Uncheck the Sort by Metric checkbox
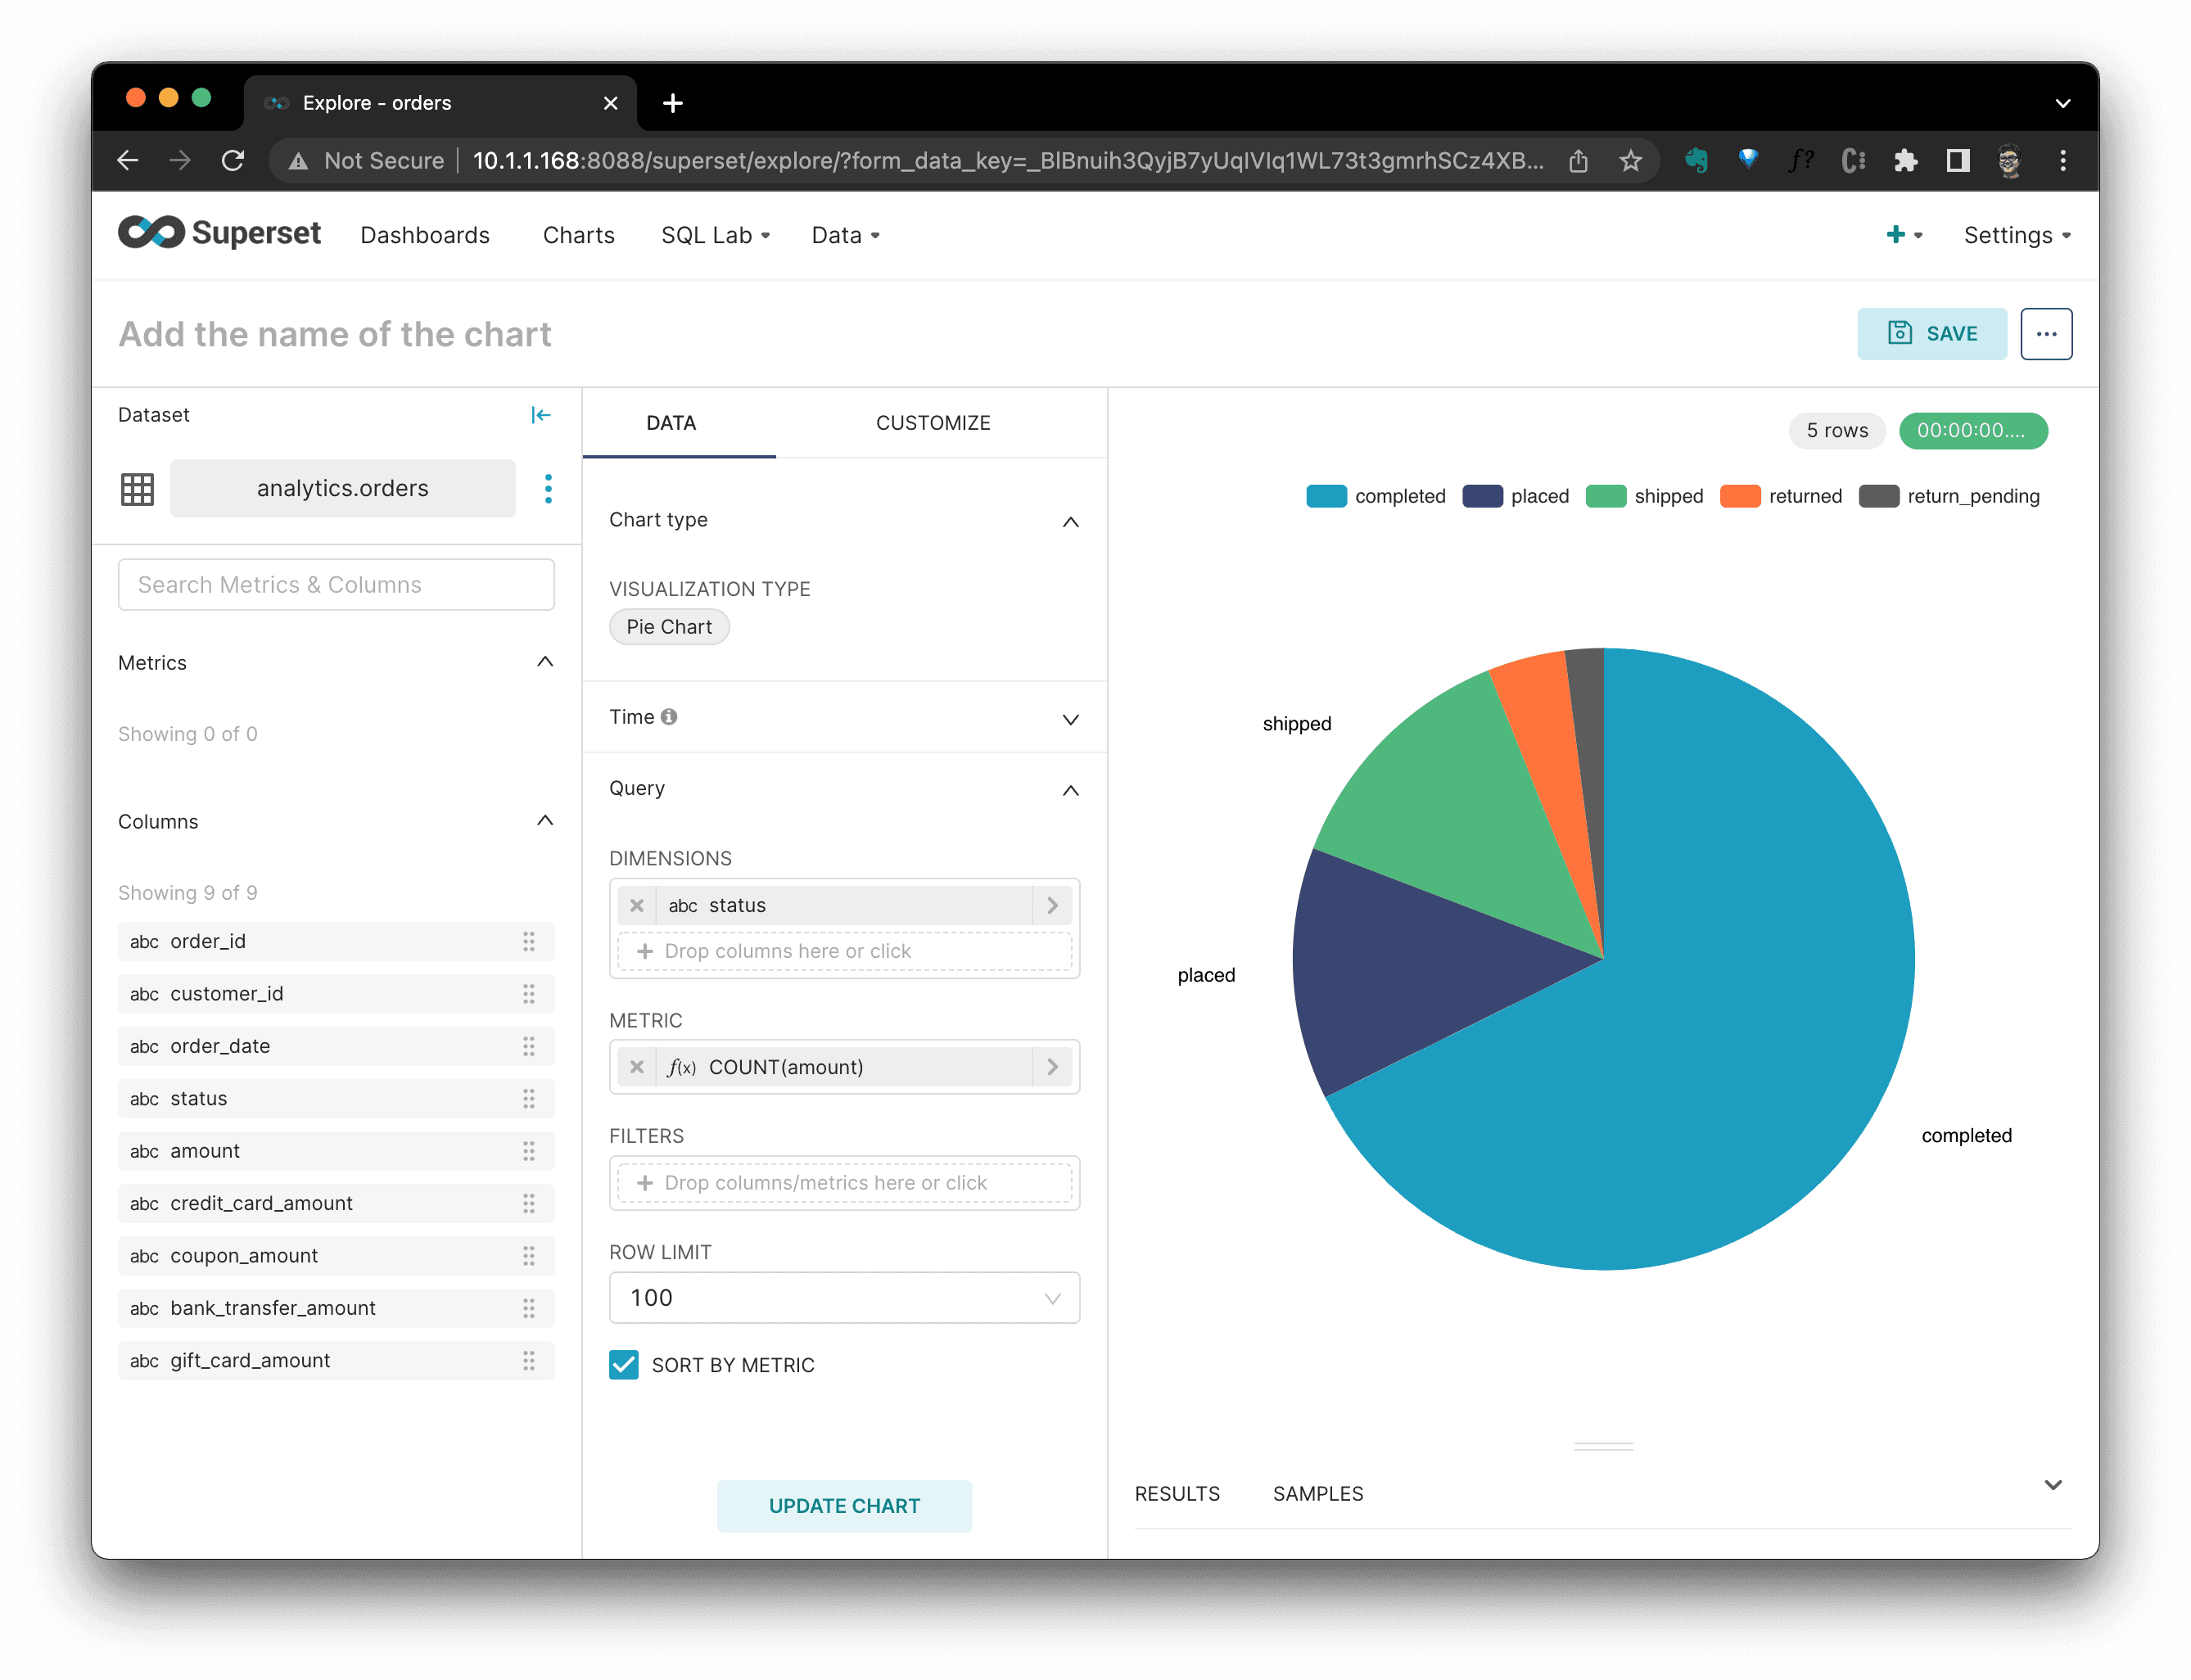The image size is (2191, 1680). (x=624, y=1365)
